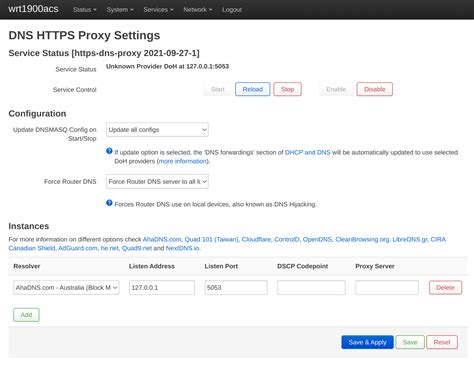Screen dimensions: 474x367
Task: Expand the Force Router DNS dropdown
Action: coord(157,182)
